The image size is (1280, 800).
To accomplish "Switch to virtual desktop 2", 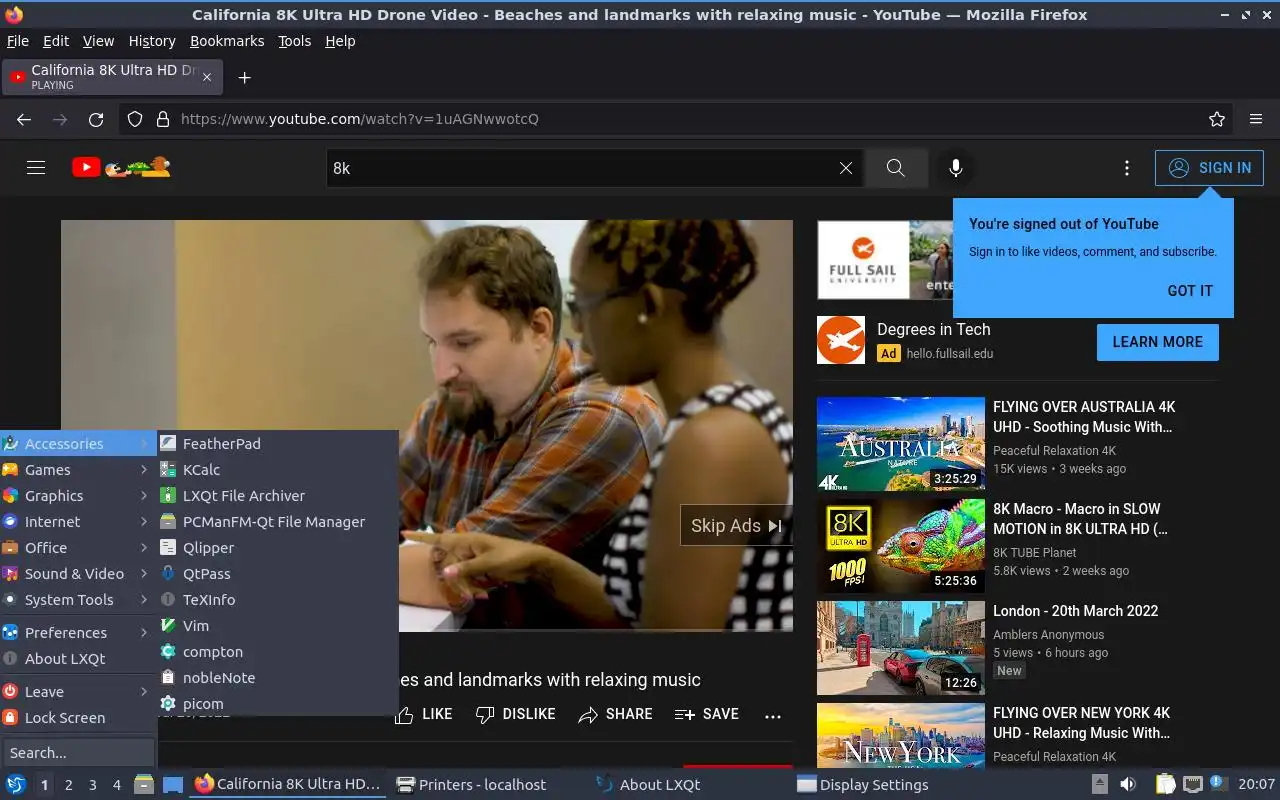I will pyautogui.click(x=69, y=785).
